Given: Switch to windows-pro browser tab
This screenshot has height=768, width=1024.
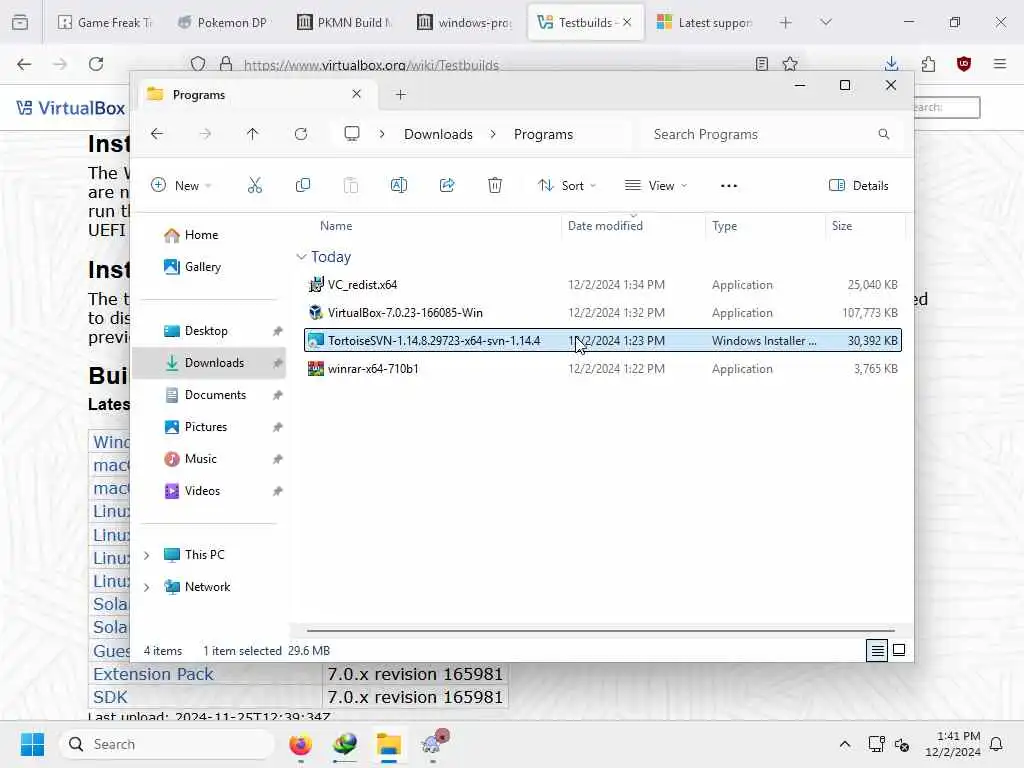Looking at the screenshot, I should click(x=464, y=22).
